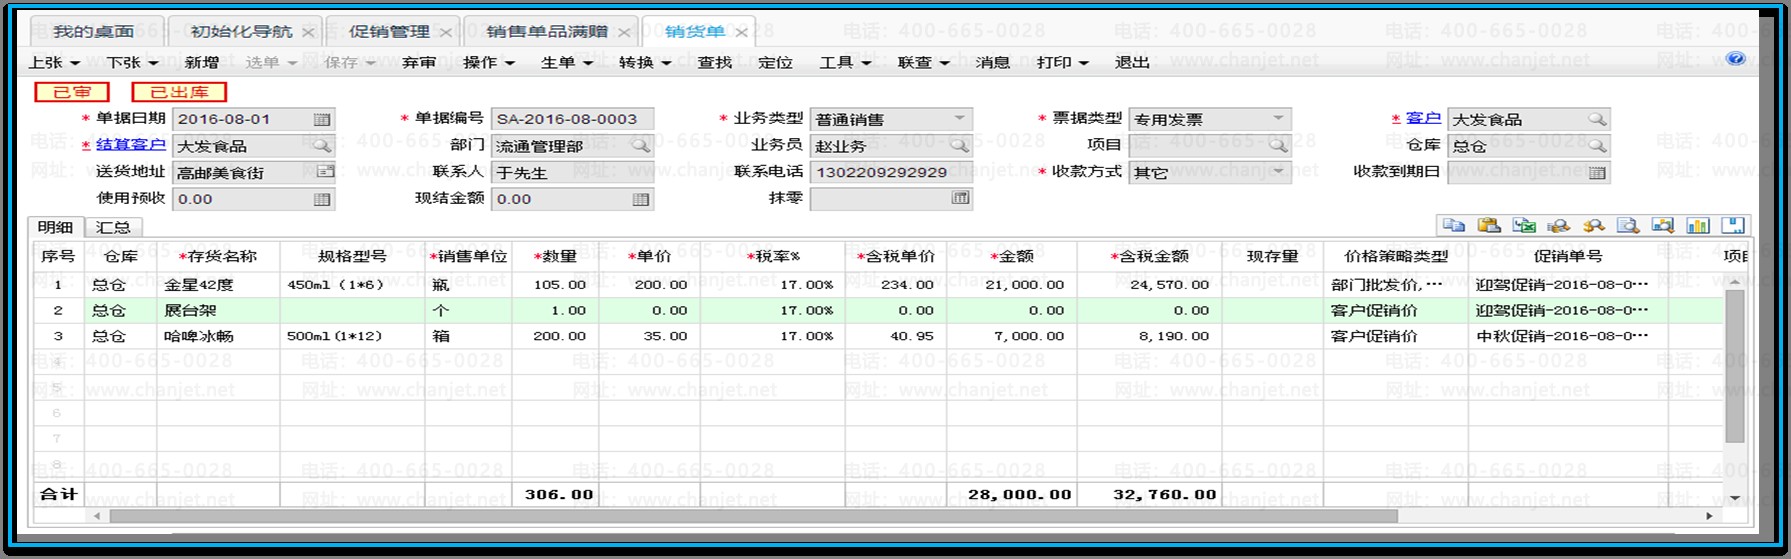Open calculator icon in 使用预收 field
The height and width of the screenshot is (559, 1791).
tap(322, 199)
